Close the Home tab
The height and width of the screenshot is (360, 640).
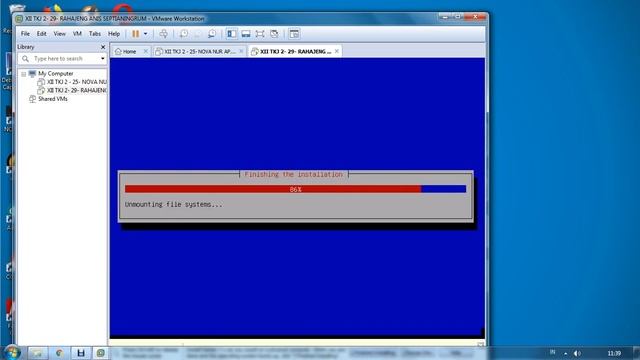pos(146,51)
